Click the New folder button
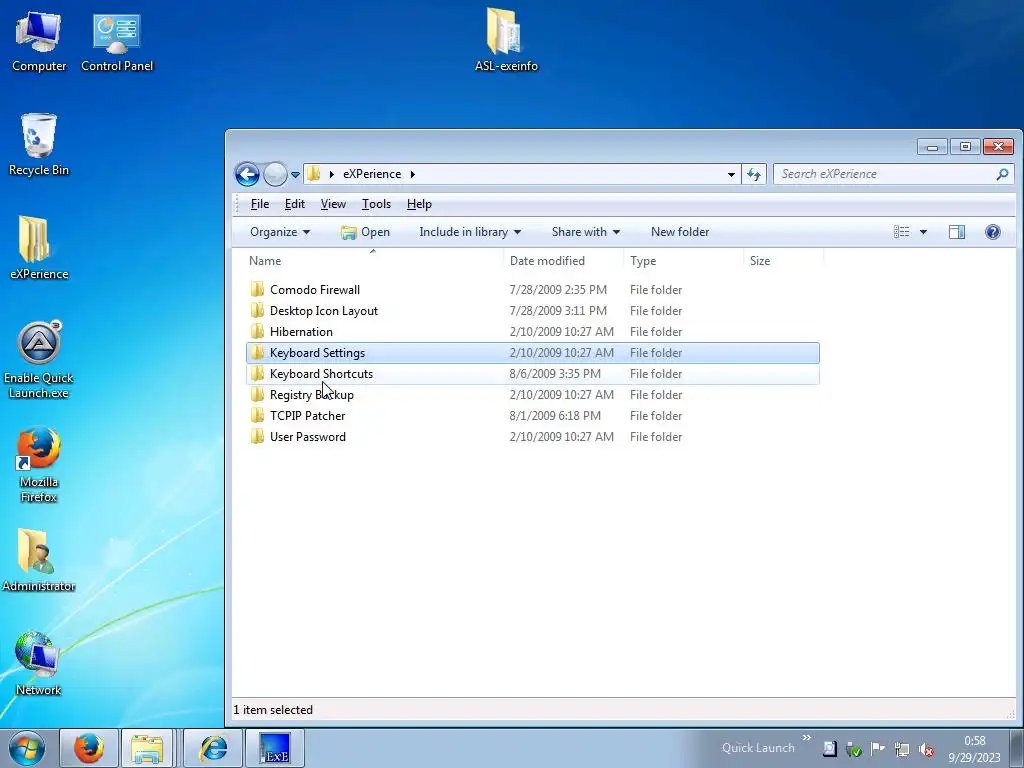 (680, 232)
